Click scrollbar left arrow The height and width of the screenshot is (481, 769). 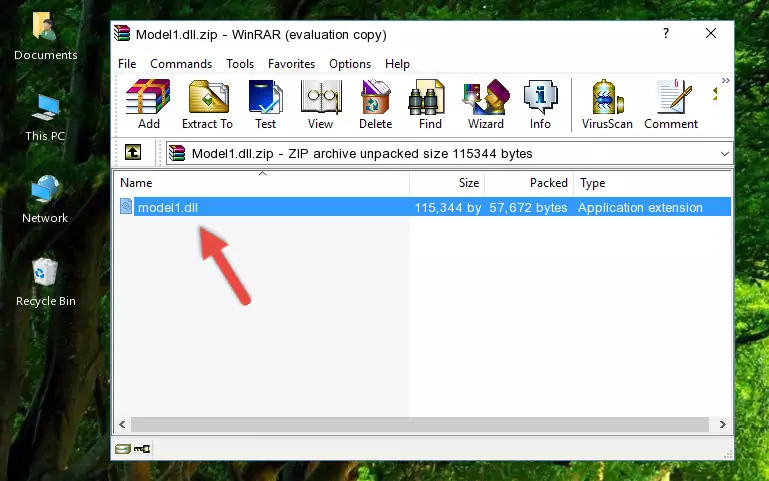tap(122, 424)
